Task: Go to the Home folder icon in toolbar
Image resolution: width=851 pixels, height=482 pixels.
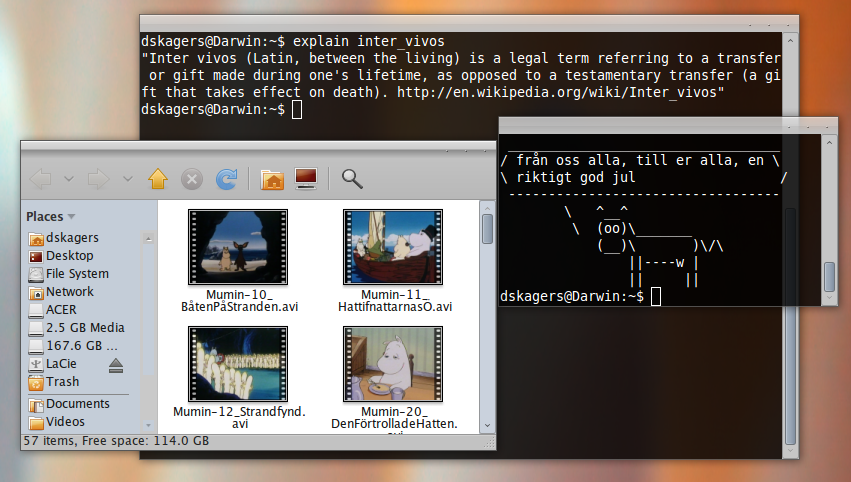Action: pos(272,180)
